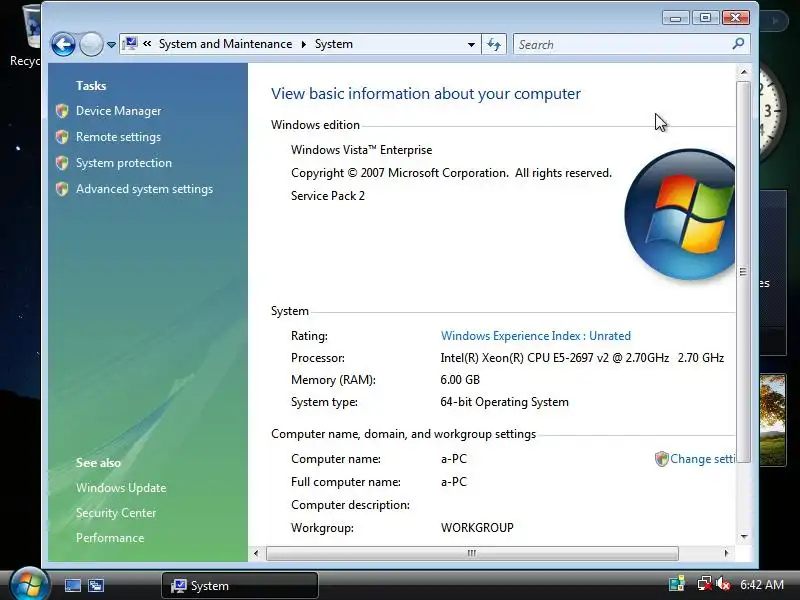Open Remote settings task link

point(118,137)
